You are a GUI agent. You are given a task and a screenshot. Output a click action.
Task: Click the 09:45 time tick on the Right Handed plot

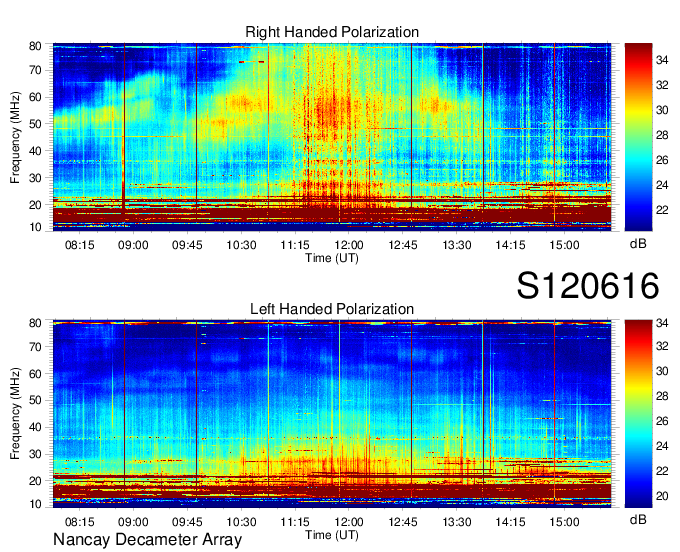point(187,245)
